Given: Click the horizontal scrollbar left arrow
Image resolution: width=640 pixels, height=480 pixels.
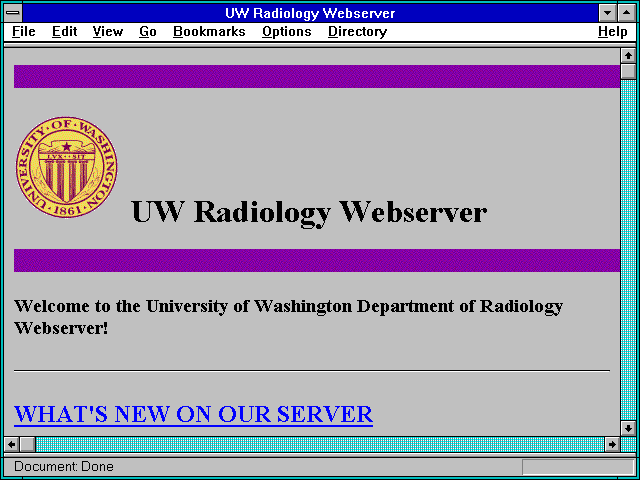Looking at the screenshot, I should pos(11,444).
